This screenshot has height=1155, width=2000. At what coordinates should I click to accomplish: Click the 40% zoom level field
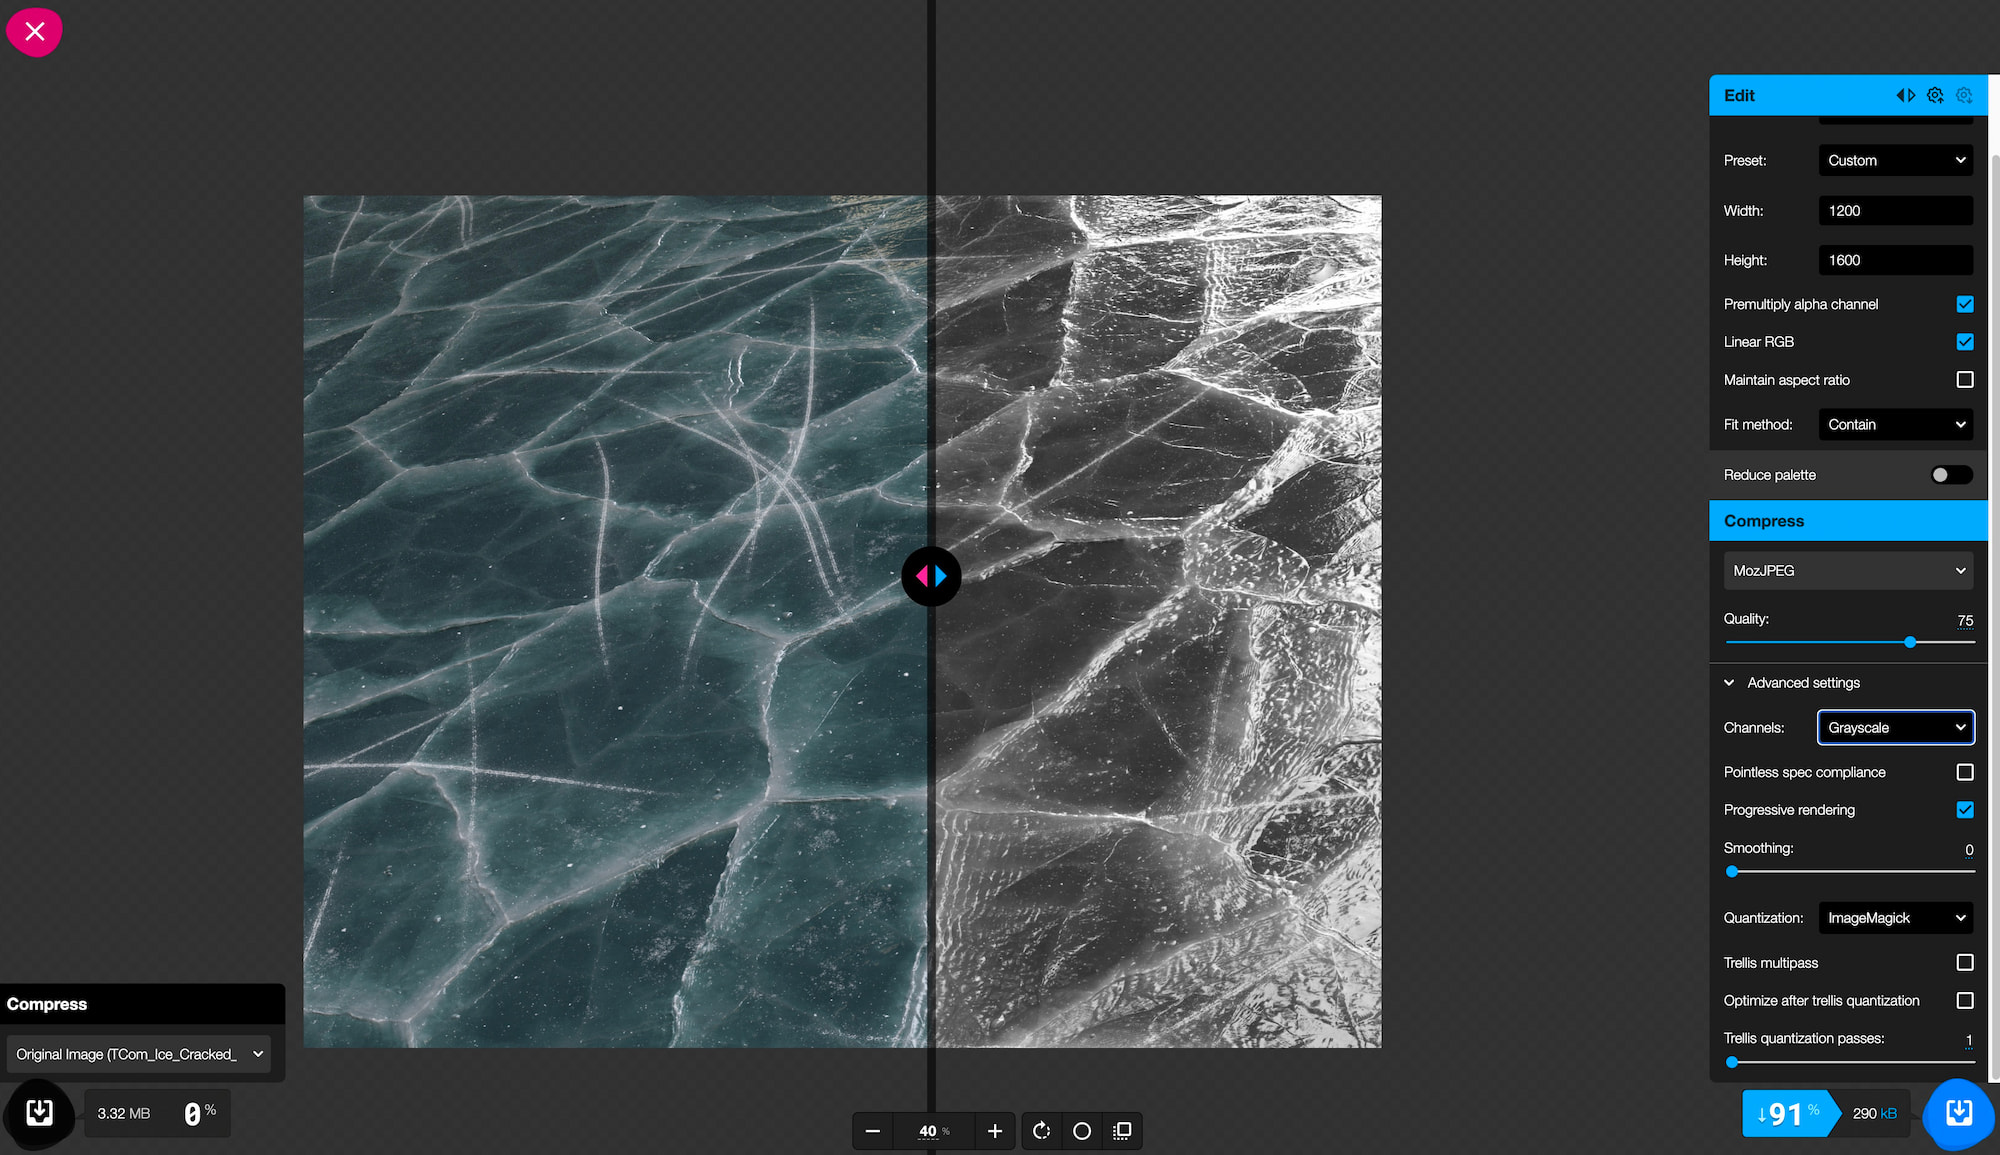pos(930,1131)
